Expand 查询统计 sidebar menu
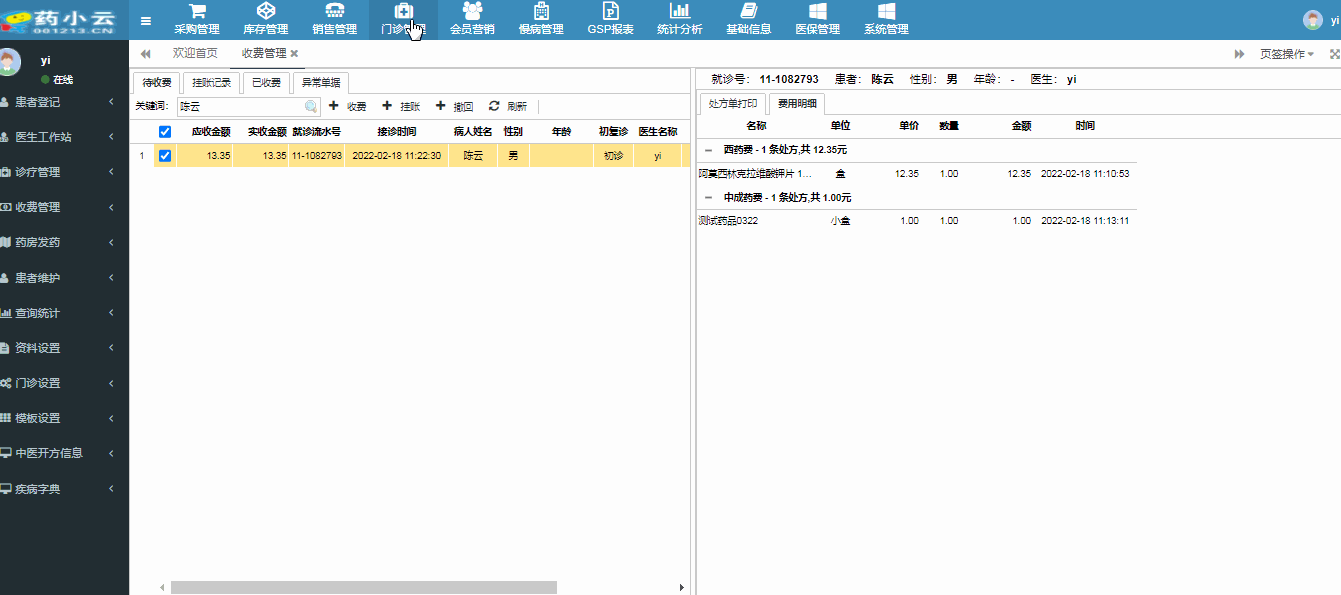1341x595 pixels. click(65, 313)
